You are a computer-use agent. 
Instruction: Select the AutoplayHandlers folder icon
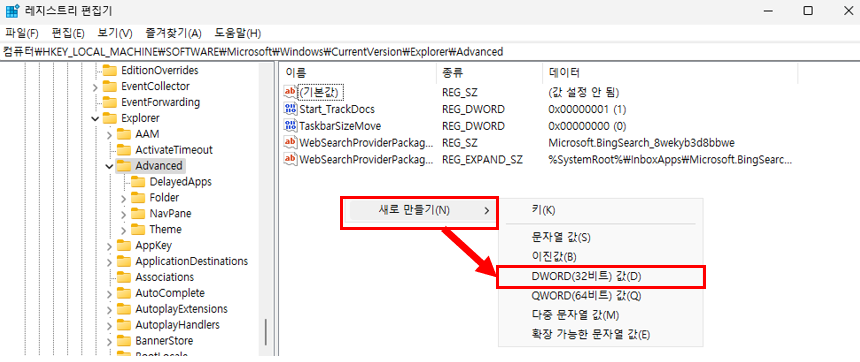point(125,325)
